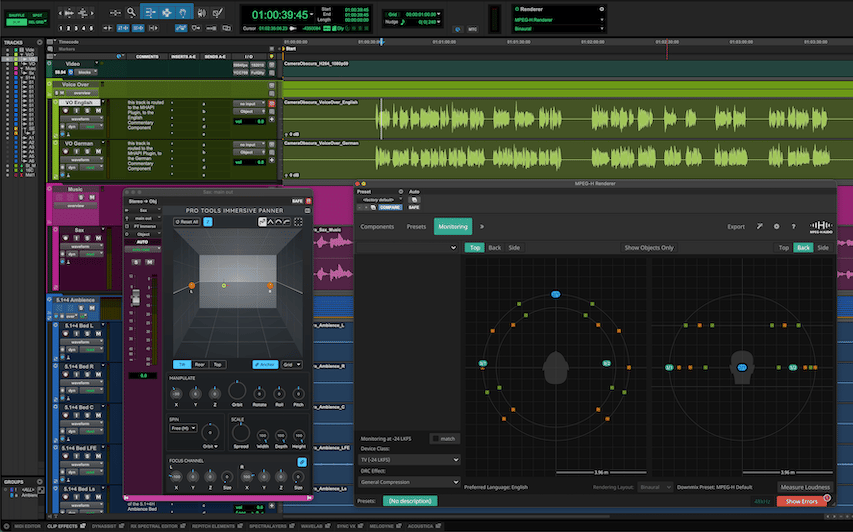Enable Slip edit mode

16,22
